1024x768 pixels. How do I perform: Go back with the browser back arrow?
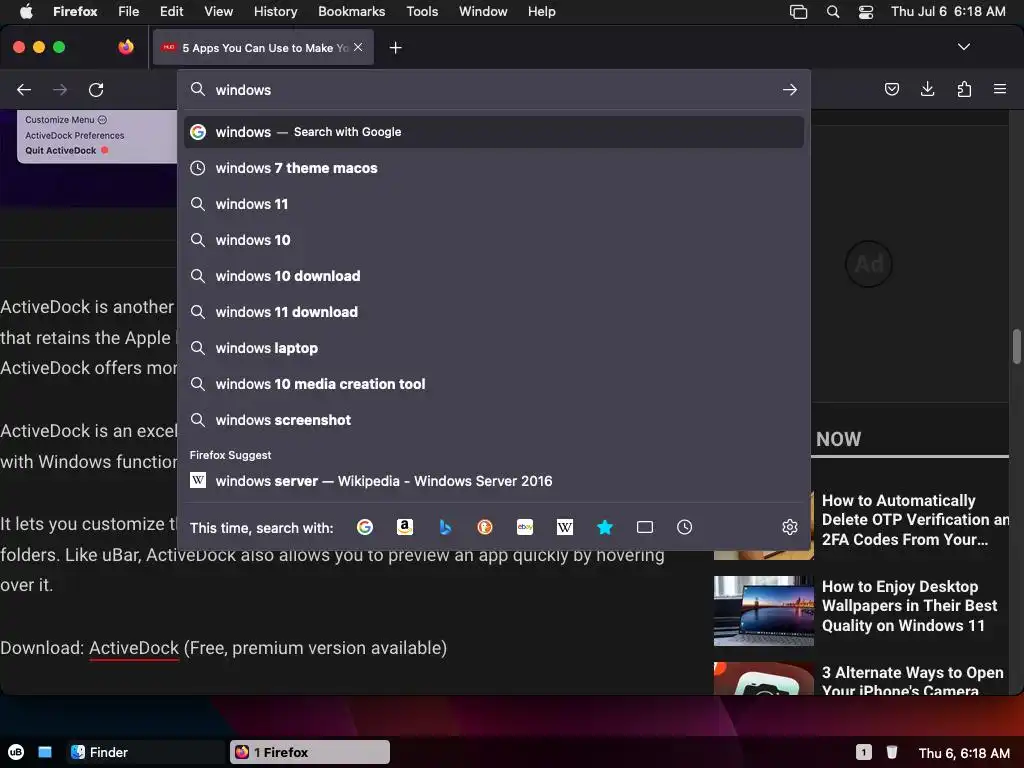point(24,89)
